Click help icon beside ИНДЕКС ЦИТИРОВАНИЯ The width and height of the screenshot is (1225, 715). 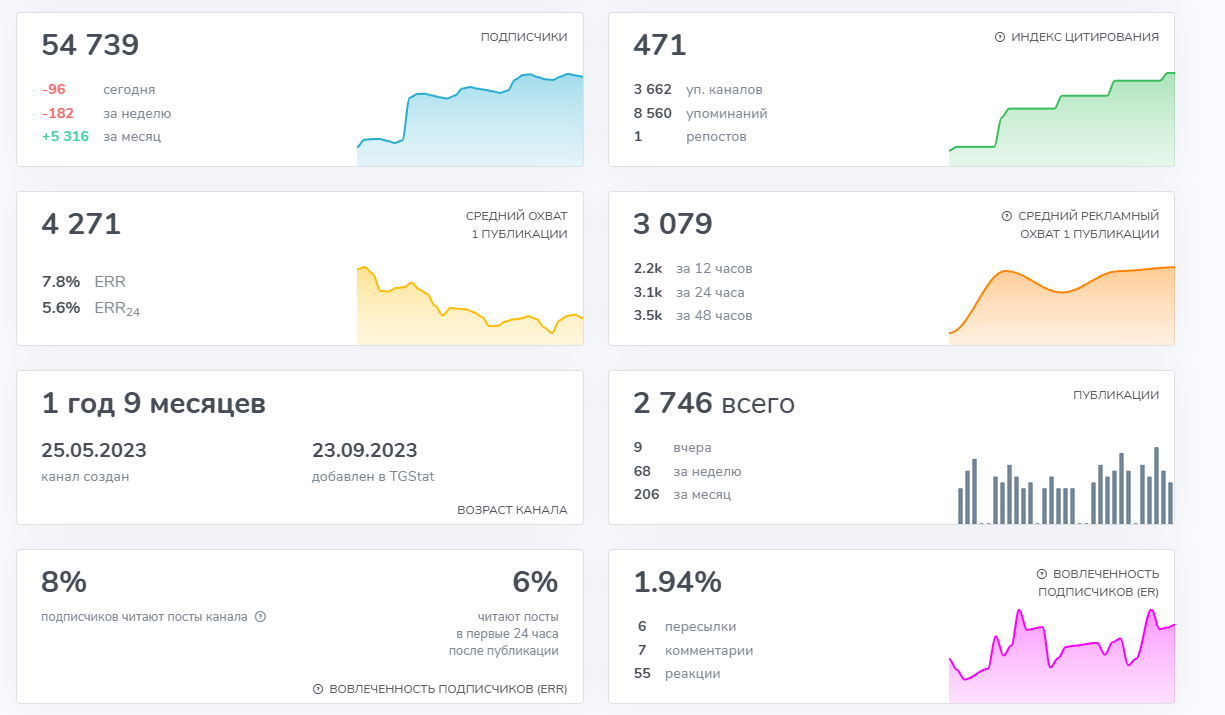click(999, 37)
